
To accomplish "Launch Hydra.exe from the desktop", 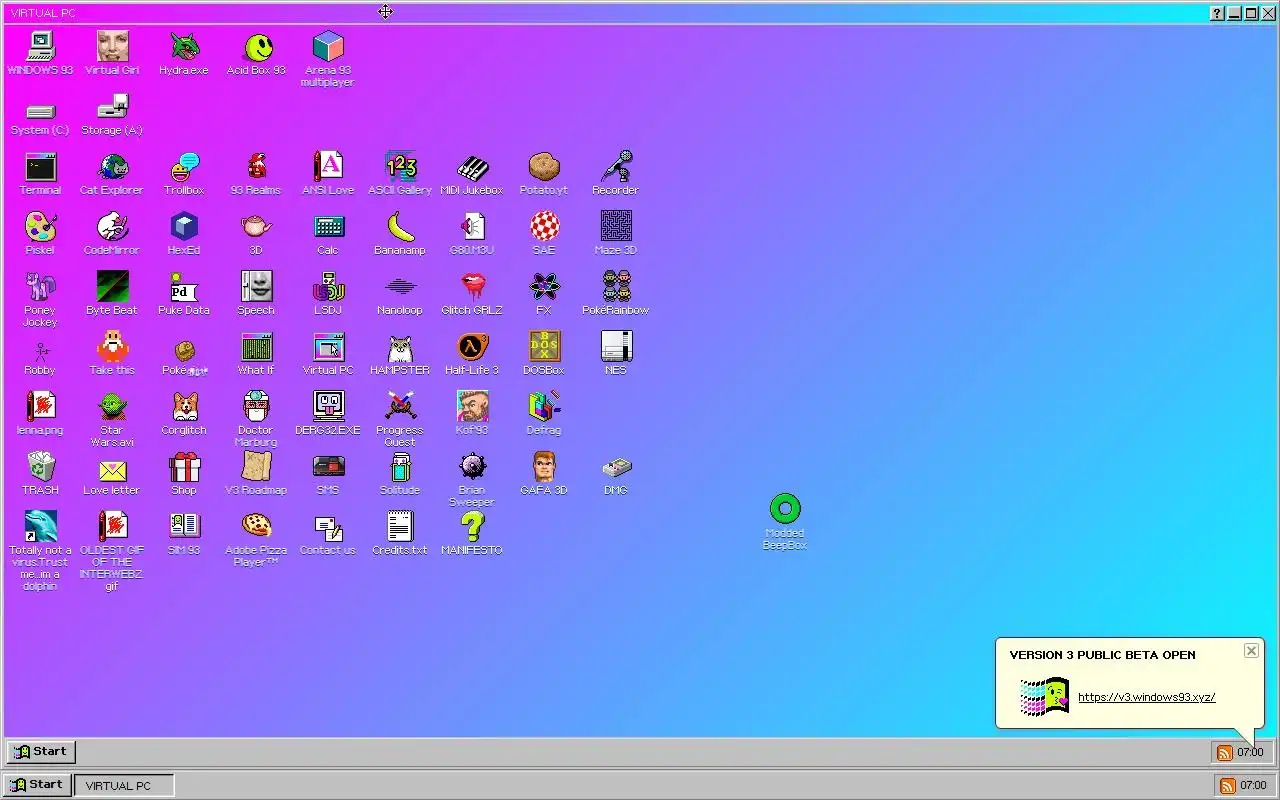I will (x=184, y=53).
